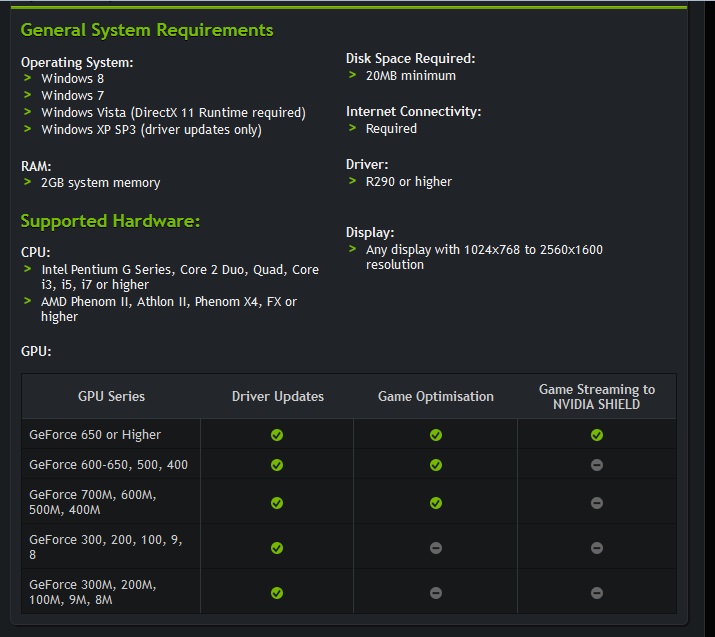Image resolution: width=715 pixels, height=637 pixels.
Task: Select the General System Requirements heading
Action: click(147, 31)
